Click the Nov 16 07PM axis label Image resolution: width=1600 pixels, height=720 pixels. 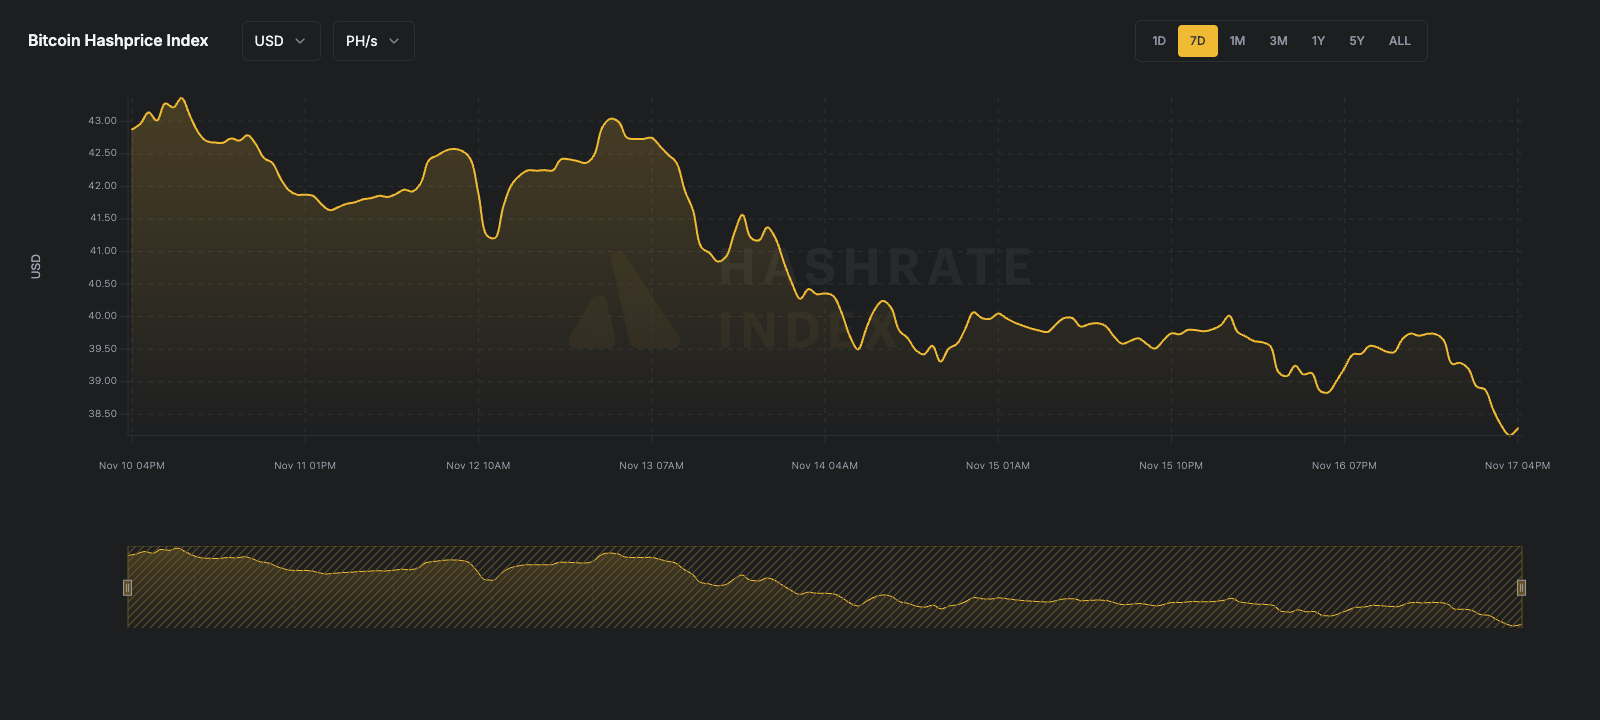(x=1344, y=466)
